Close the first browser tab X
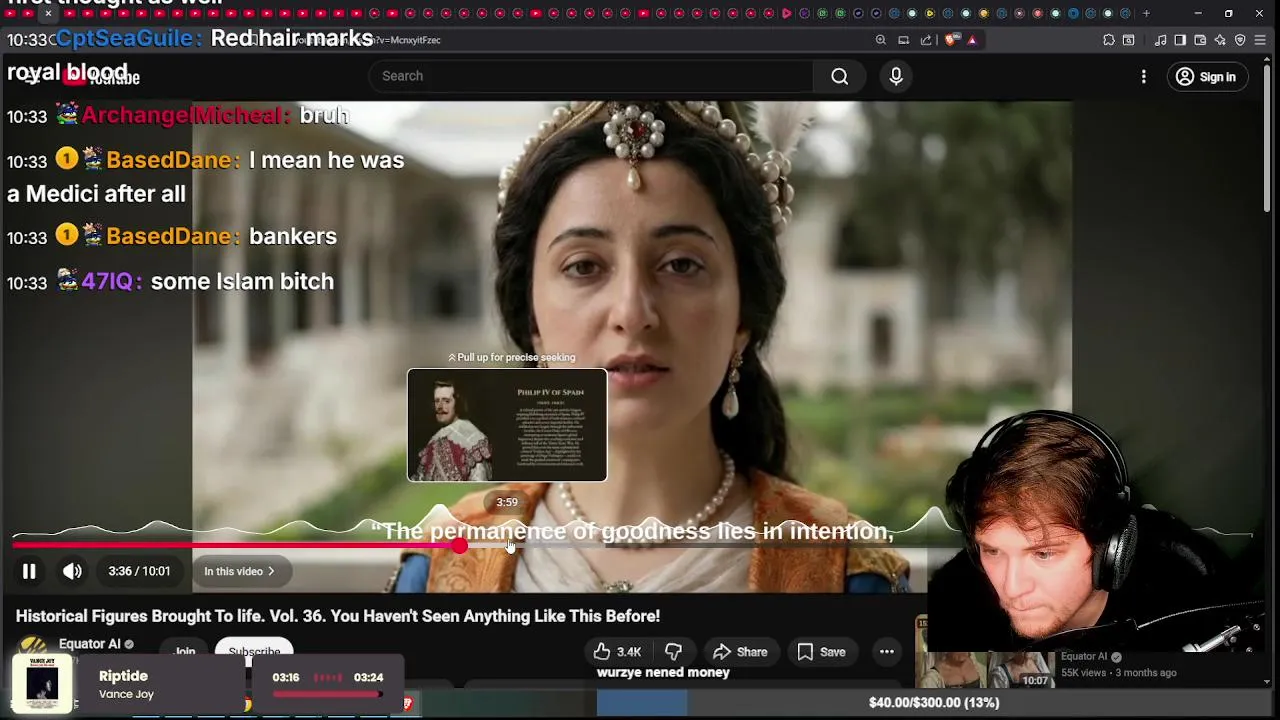This screenshot has width=1280, height=720. 48,13
